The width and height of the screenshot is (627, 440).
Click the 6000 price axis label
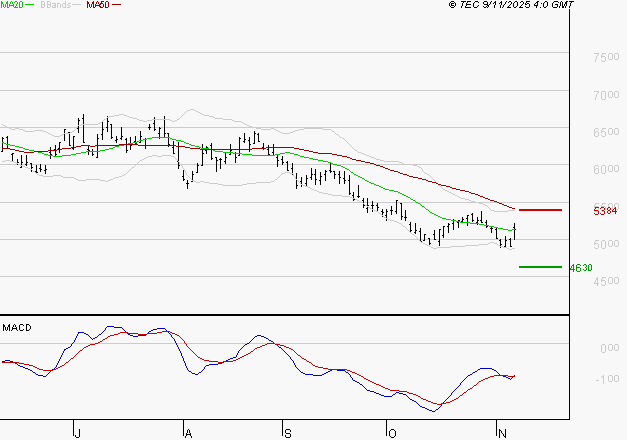click(606, 169)
